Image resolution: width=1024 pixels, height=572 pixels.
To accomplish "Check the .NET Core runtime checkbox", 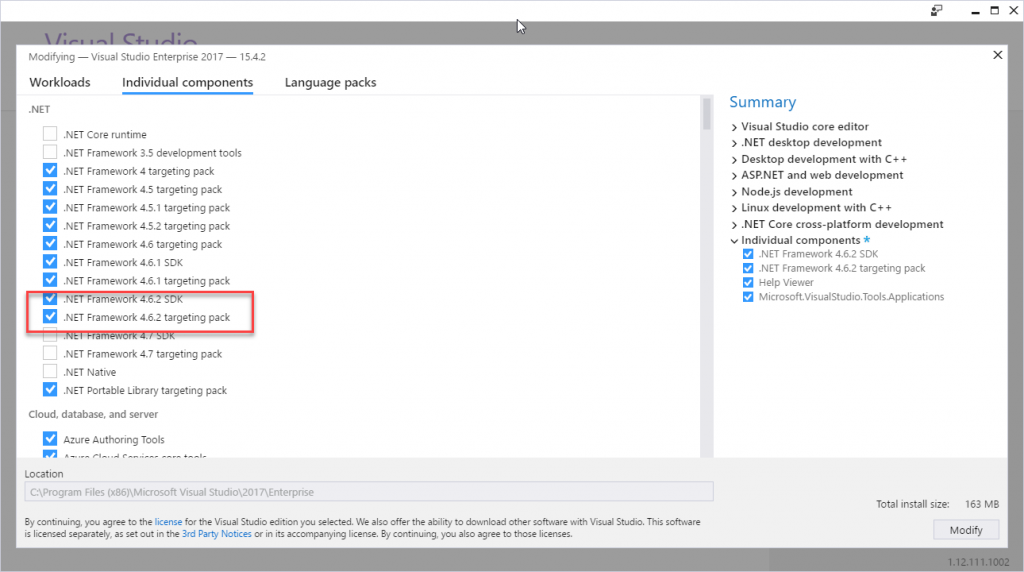I will [x=50, y=135].
